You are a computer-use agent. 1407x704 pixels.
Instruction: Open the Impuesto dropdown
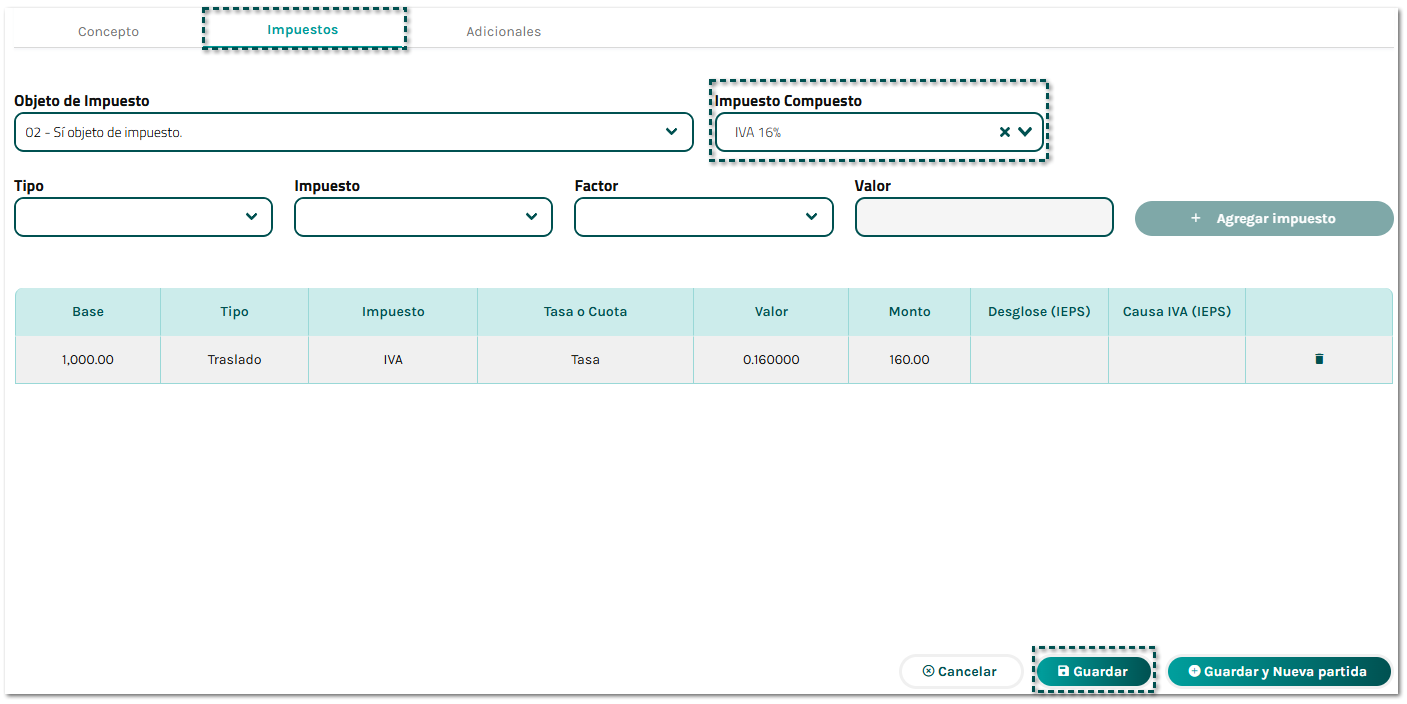pyautogui.click(x=423, y=217)
